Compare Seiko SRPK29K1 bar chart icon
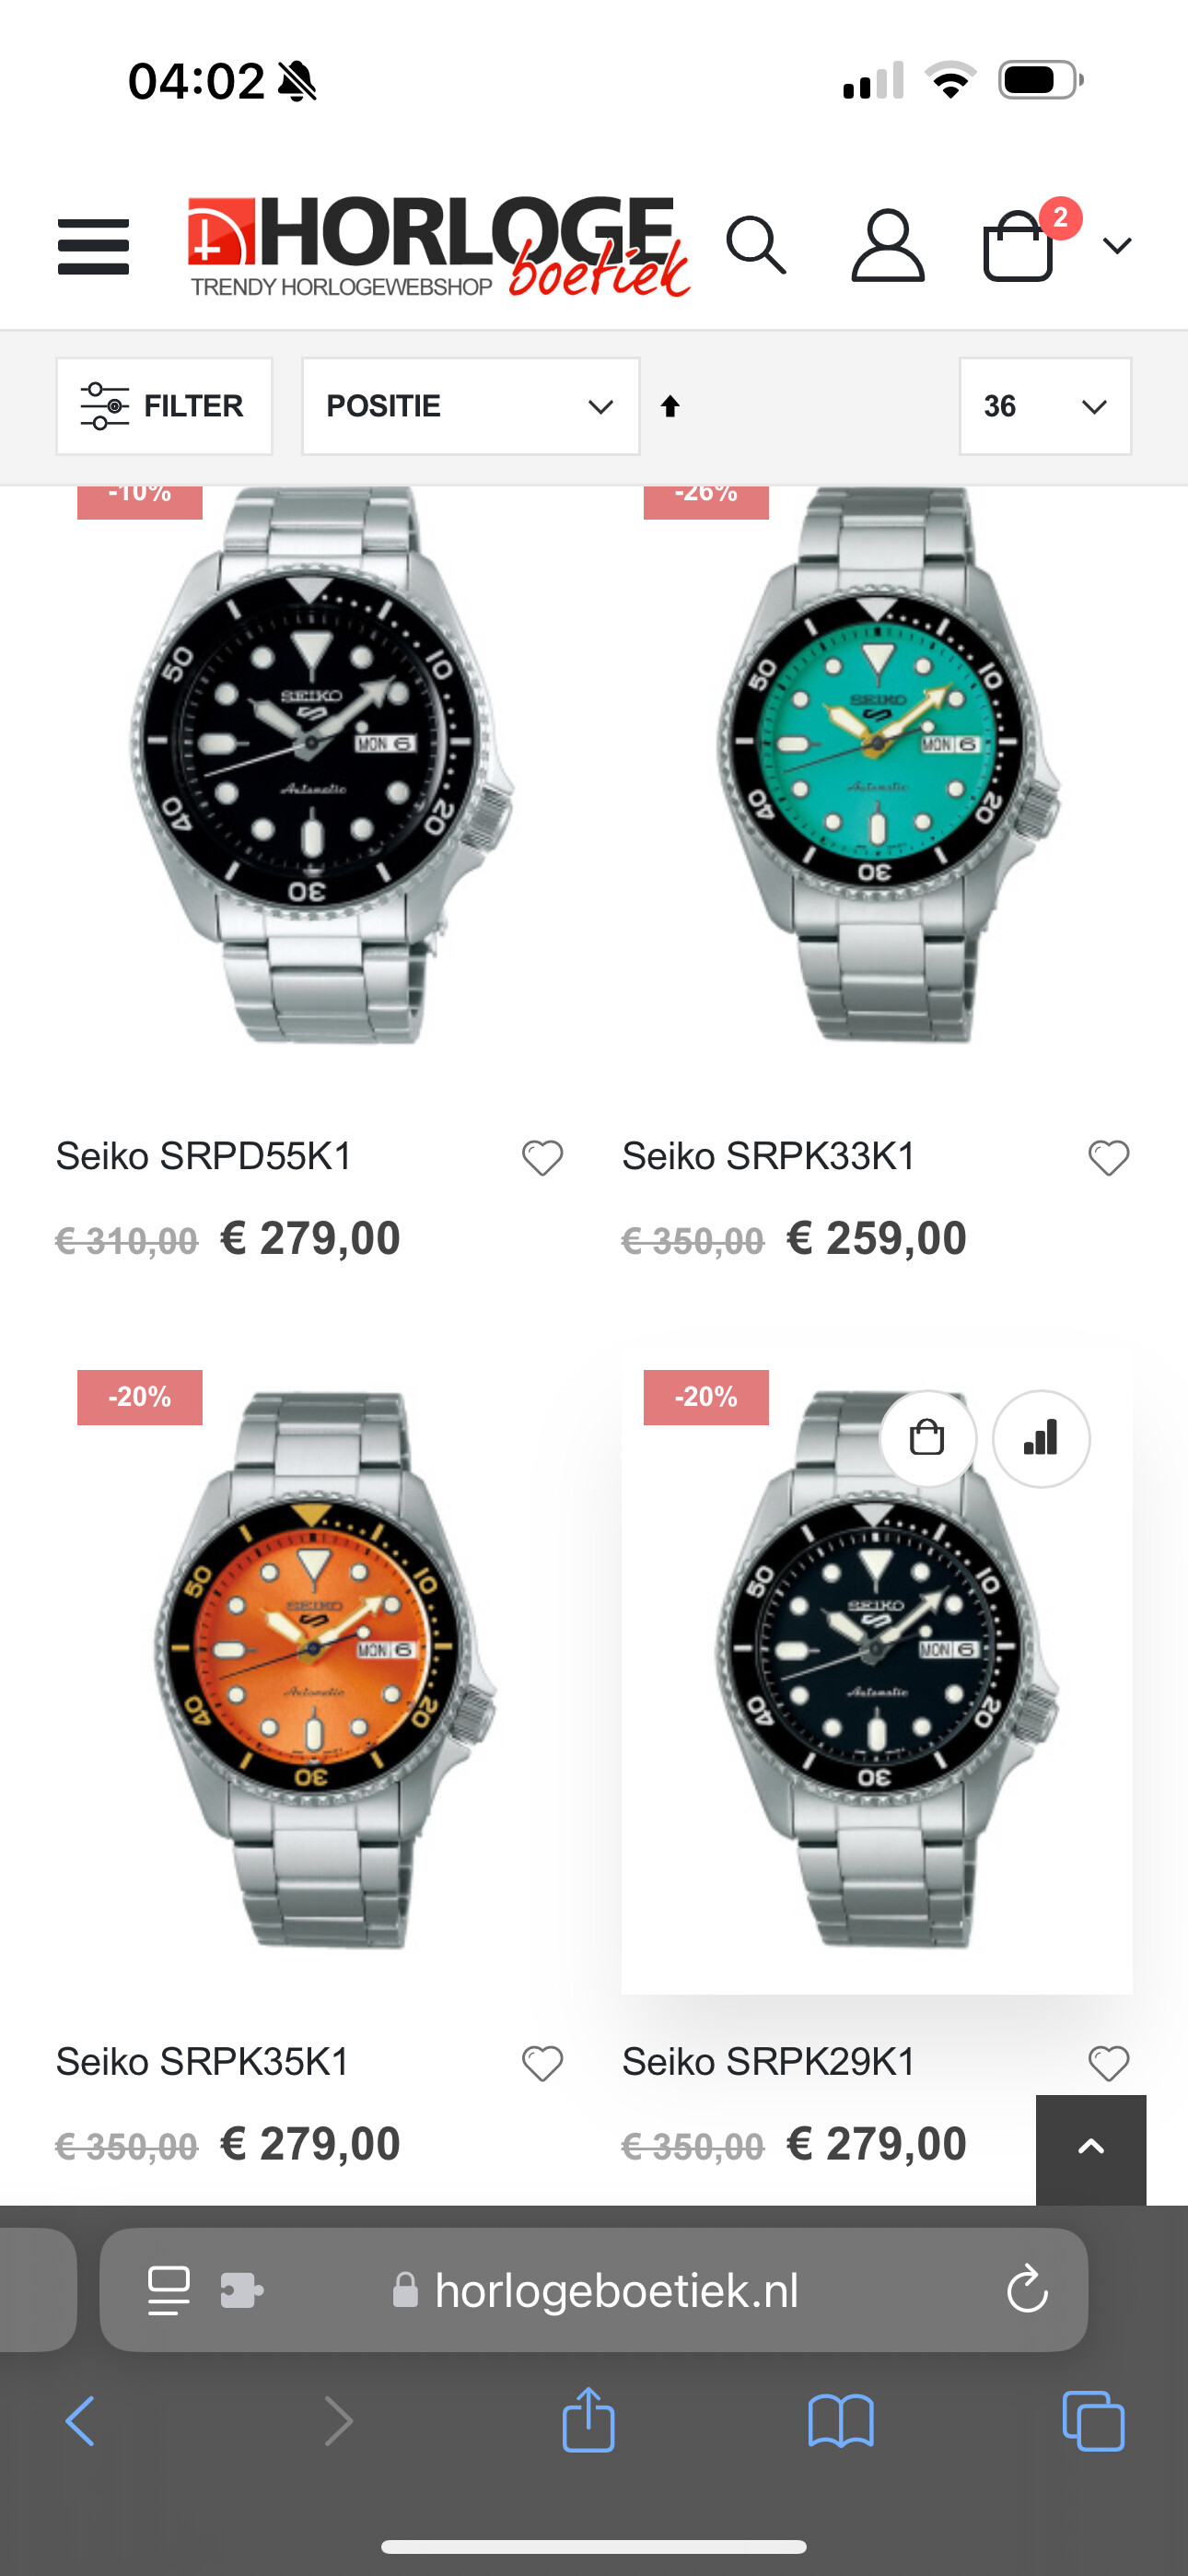 coord(1041,1438)
